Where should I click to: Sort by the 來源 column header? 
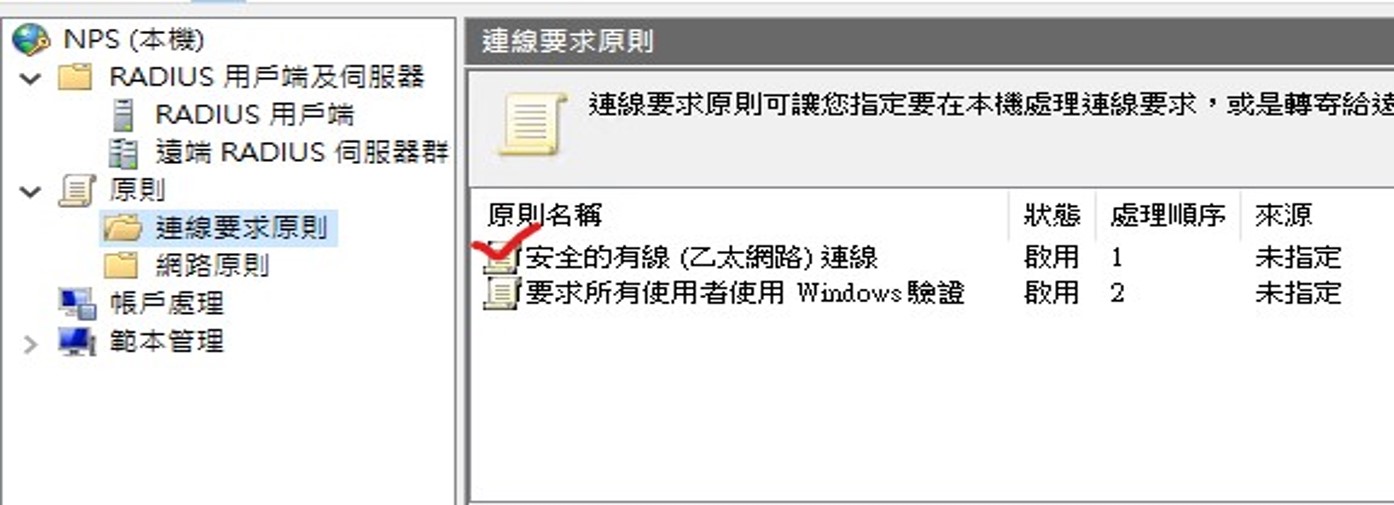point(1283,215)
